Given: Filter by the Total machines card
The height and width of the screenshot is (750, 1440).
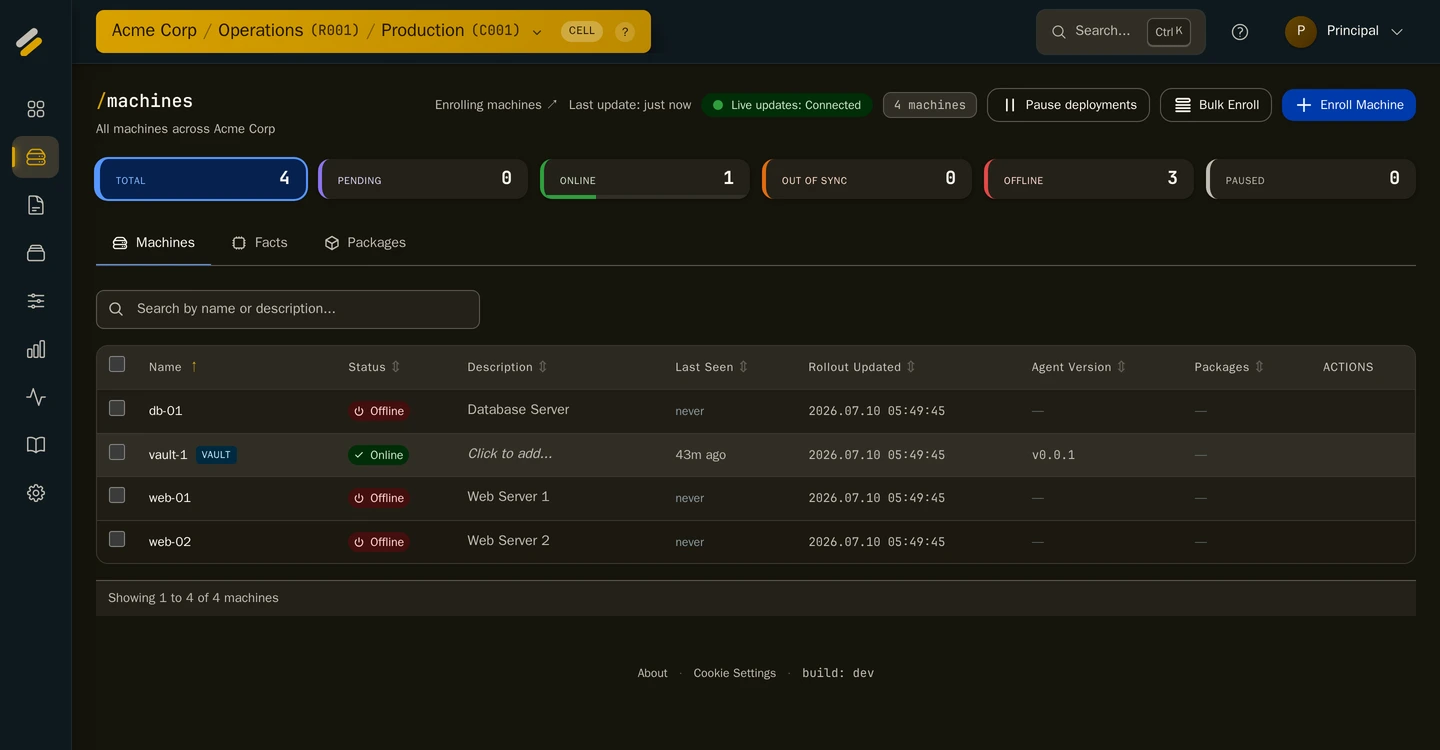Looking at the screenshot, I should [x=201, y=179].
